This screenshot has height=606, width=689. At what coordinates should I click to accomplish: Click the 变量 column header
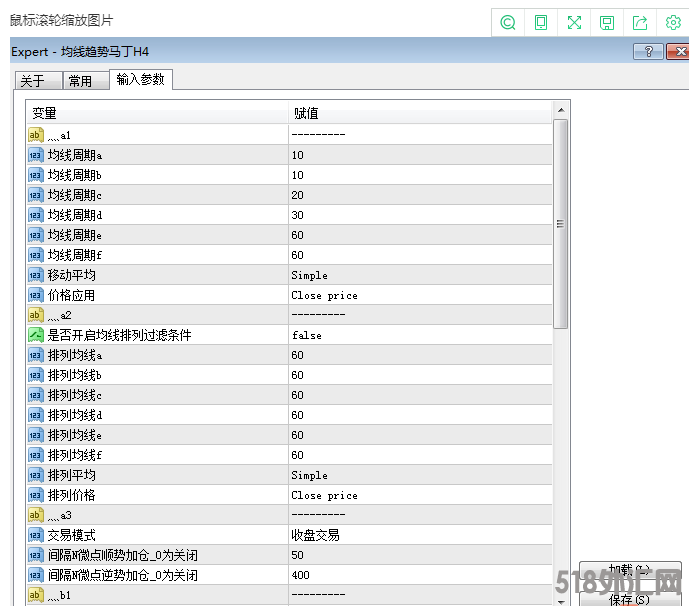tap(157, 113)
